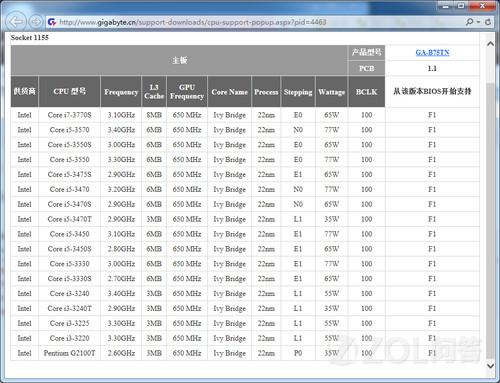Screen dimensions: 500x383
Task: Minimize the browser window
Action: (445, 5)
